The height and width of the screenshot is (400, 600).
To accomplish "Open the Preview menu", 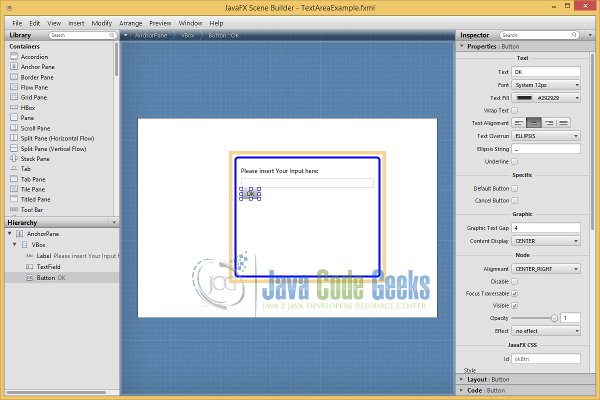I will click(x=160, y=23).
